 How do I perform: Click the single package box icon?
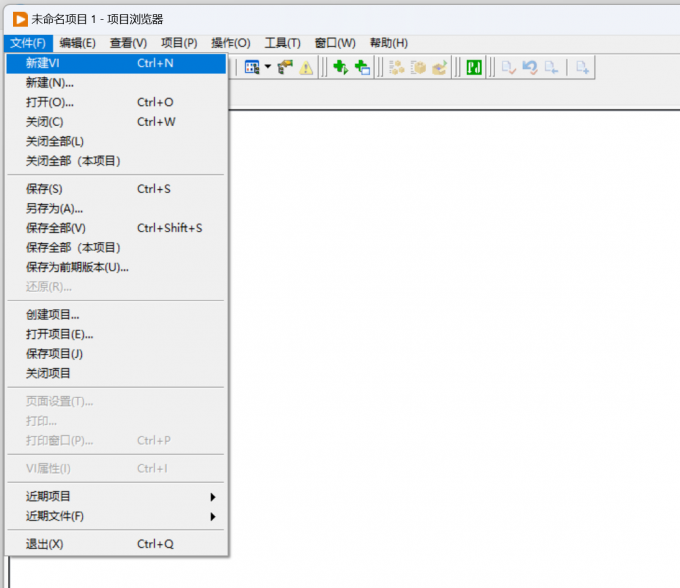pos(418,68)
